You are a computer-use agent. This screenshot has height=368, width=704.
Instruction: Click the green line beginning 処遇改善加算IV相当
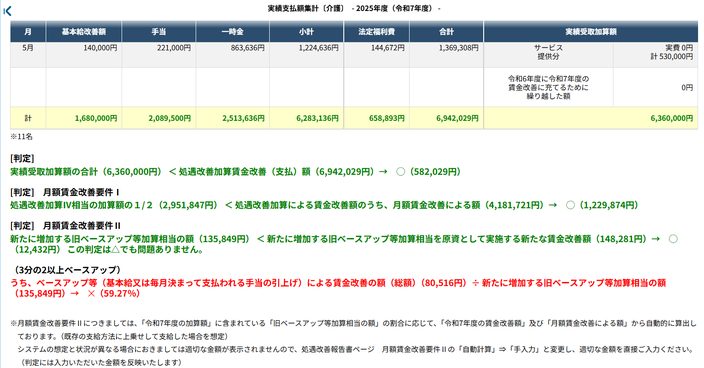tap(324, 205)
